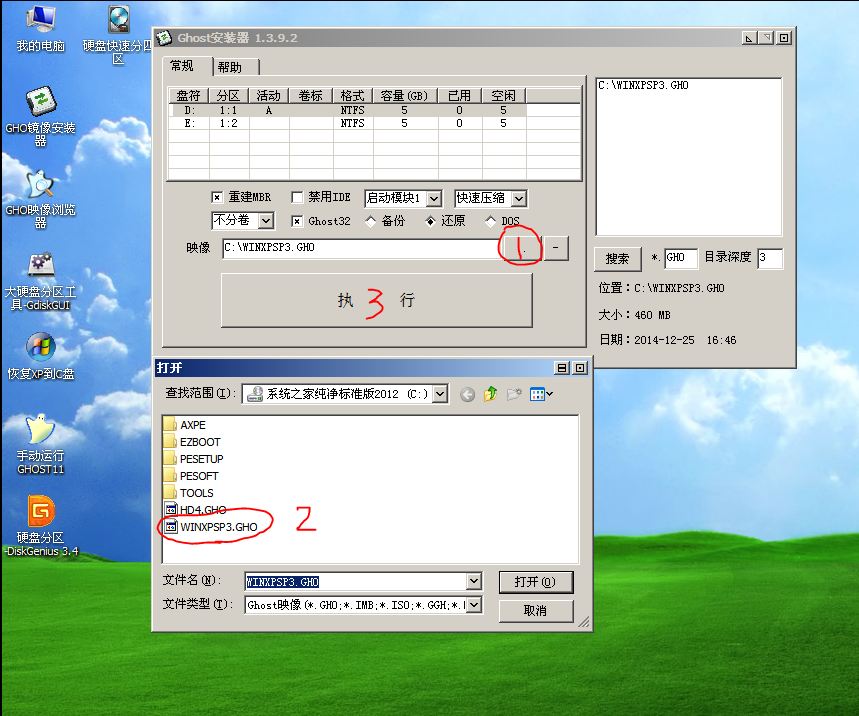
Task: Select the 还原 radio option
Action: [x=431, y=221]
